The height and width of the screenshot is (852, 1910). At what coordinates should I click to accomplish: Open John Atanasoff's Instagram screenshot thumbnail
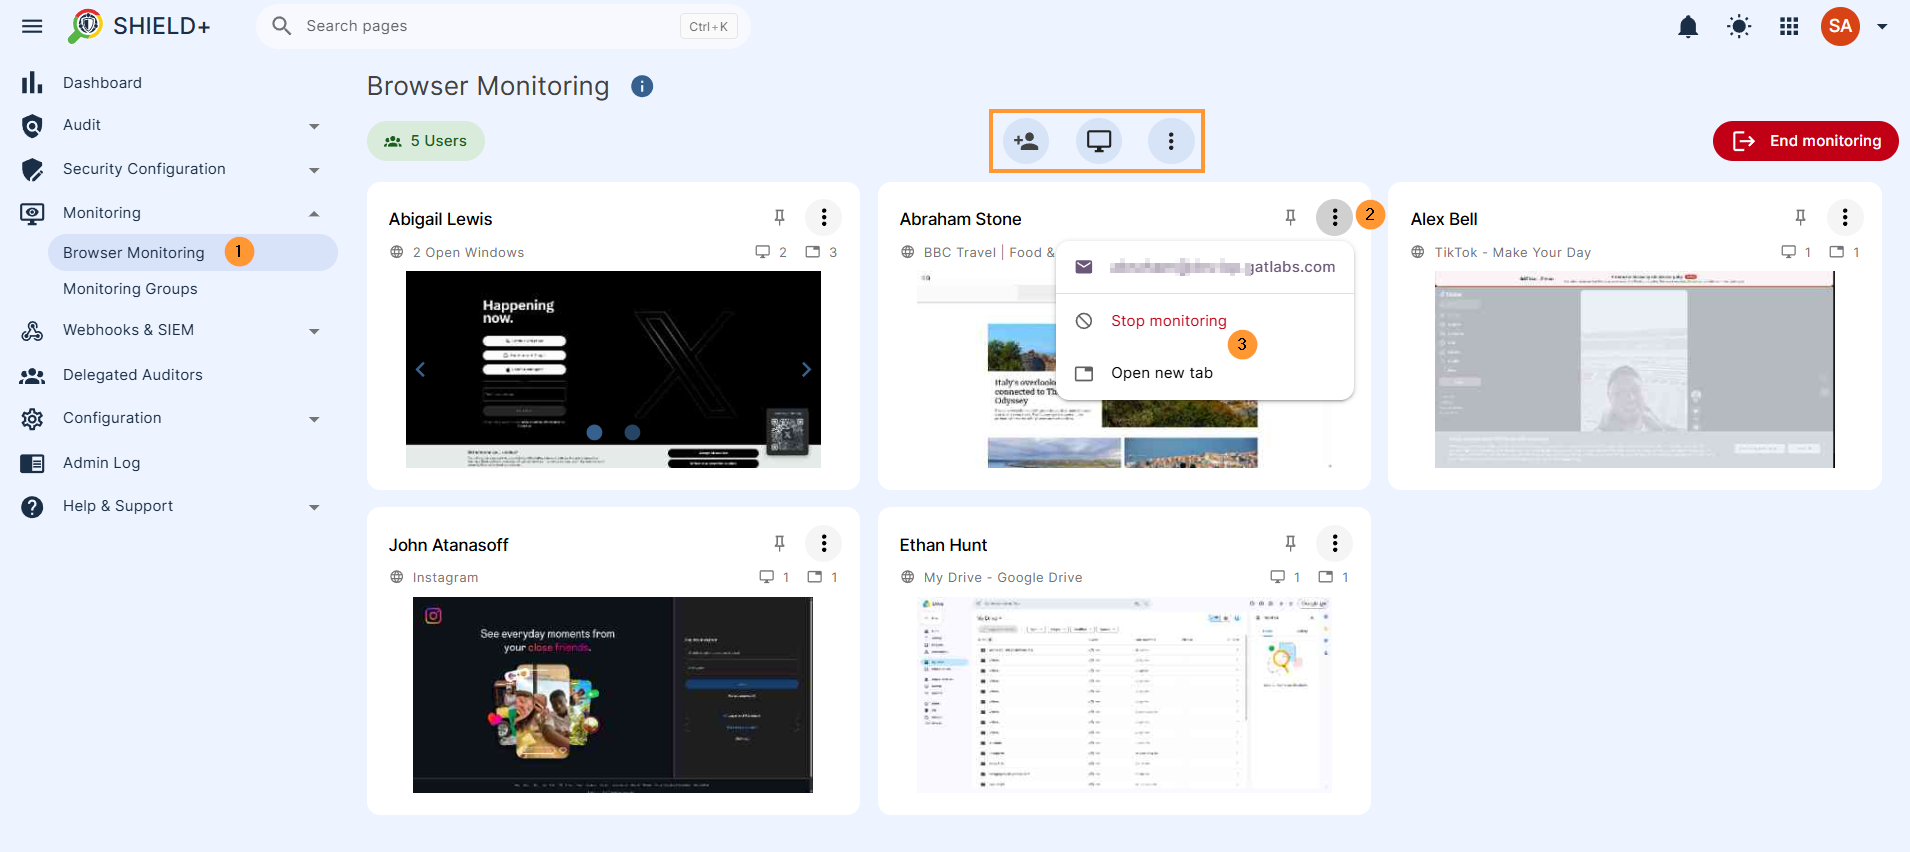[x=613, y=695]
